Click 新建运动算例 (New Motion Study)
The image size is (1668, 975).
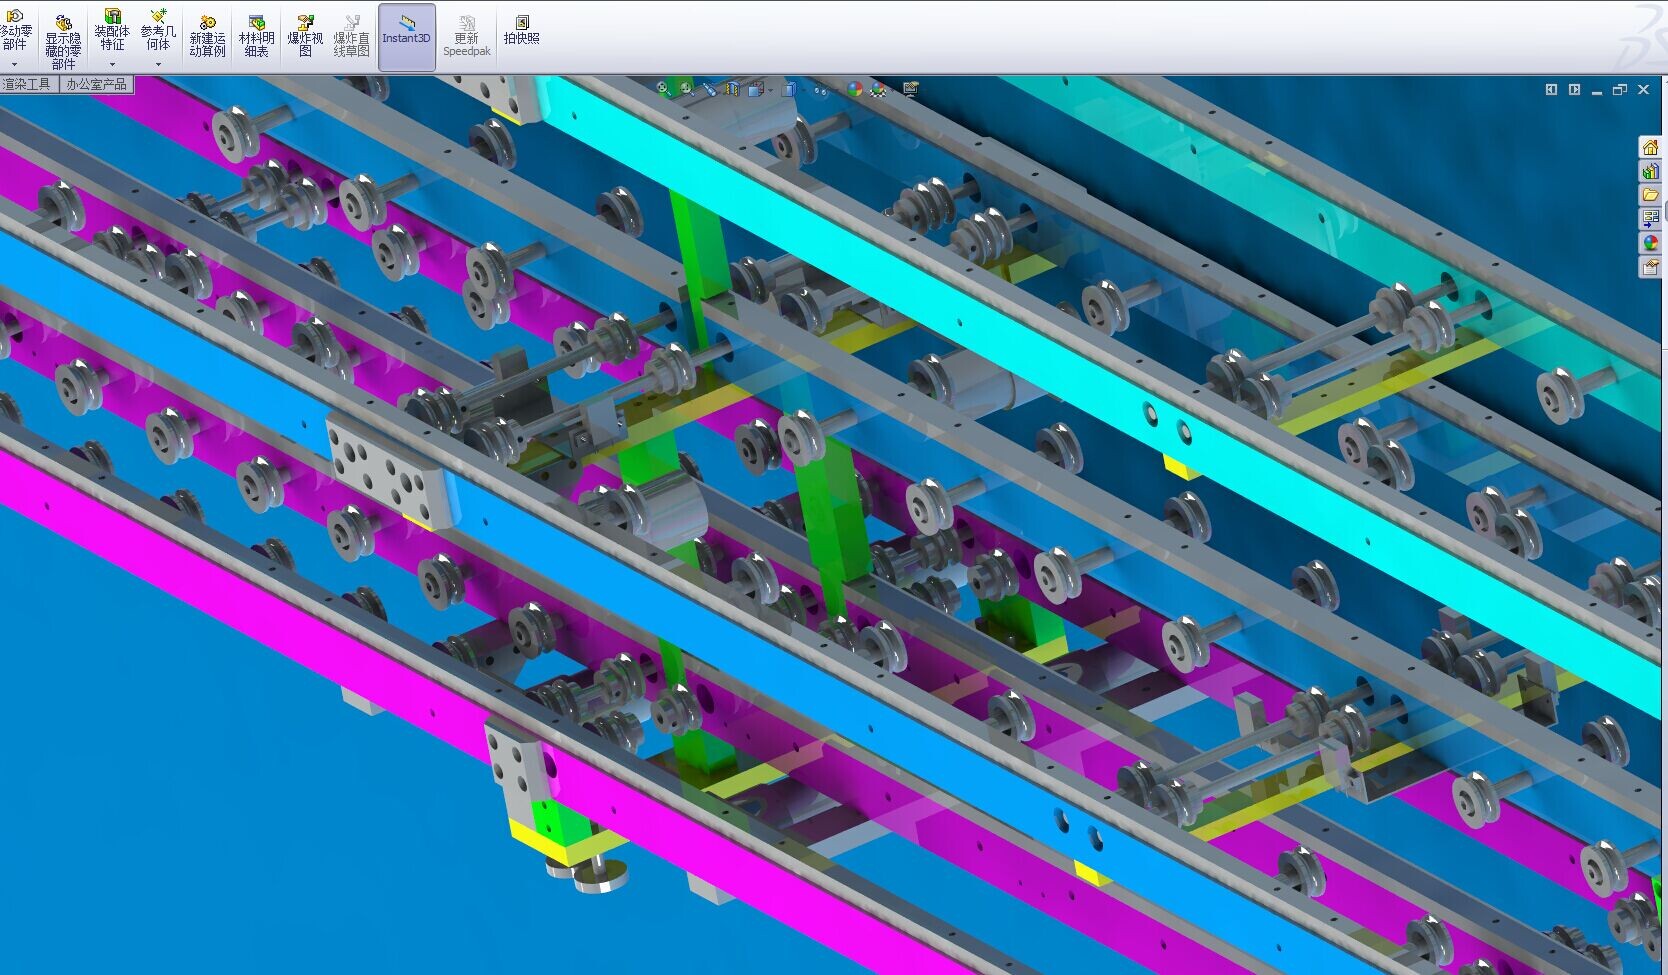tap(207, 37)
